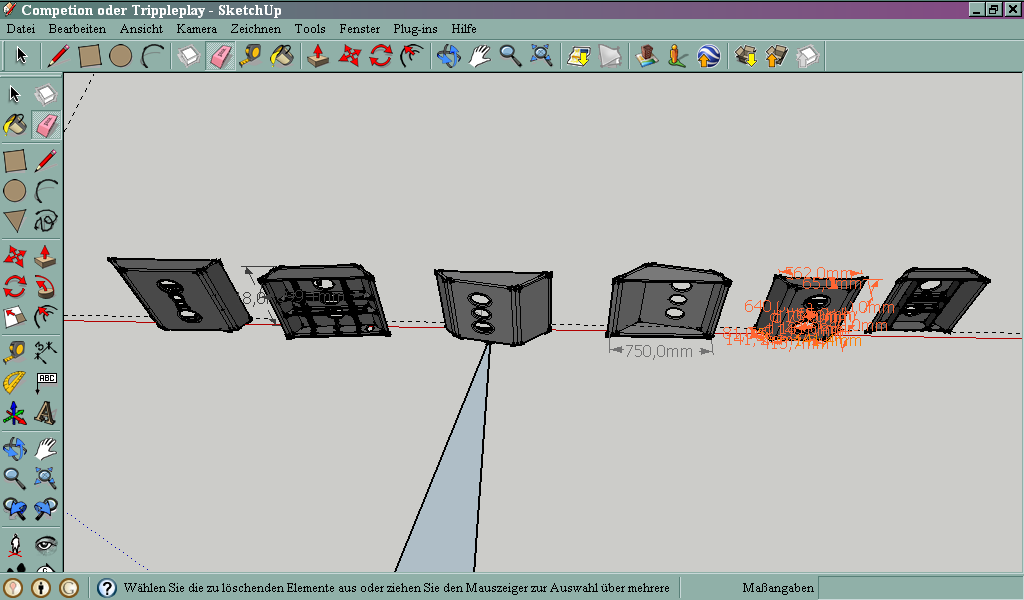Activate the Axes tool

tap(15, 412)
